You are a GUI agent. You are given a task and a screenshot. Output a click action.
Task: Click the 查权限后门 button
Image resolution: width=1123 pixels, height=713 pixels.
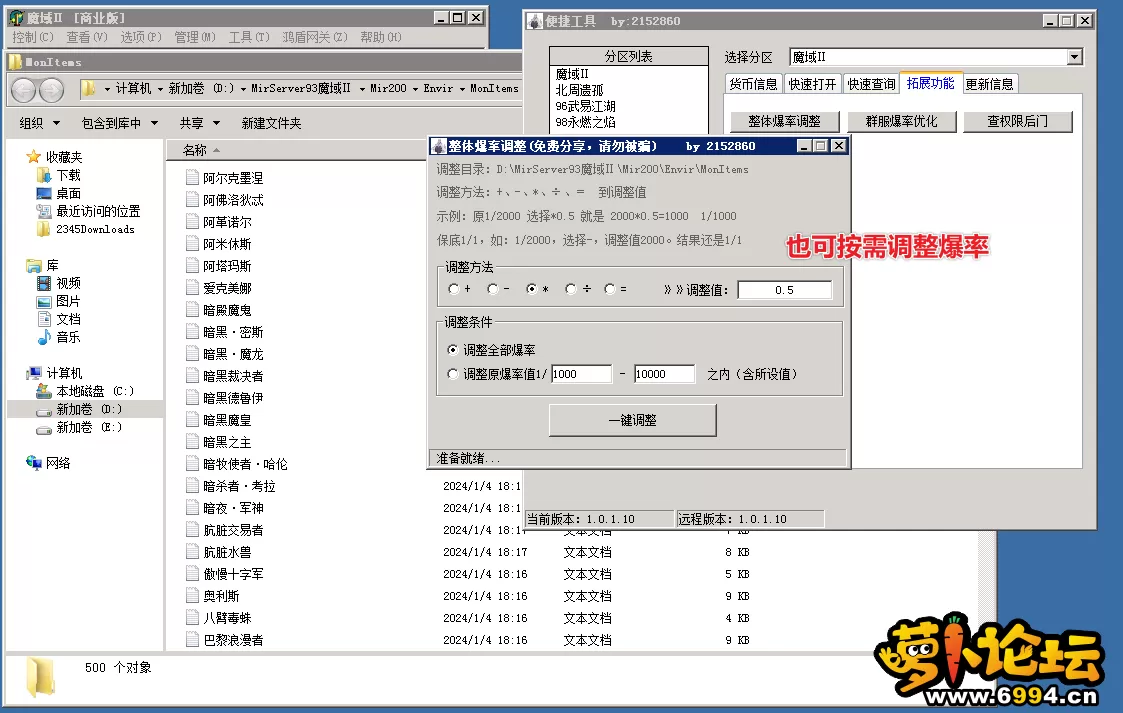coord(1018,122)
